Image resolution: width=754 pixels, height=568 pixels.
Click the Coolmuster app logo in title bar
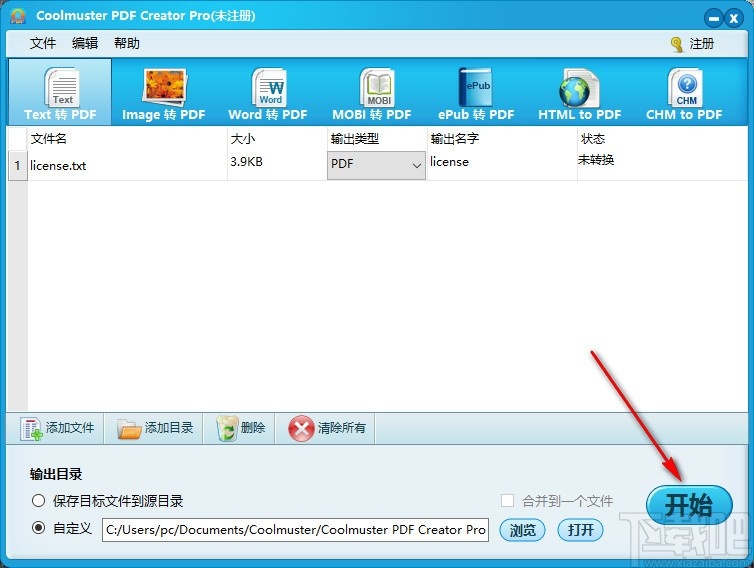pyautogui.click(x=18, y=15)
